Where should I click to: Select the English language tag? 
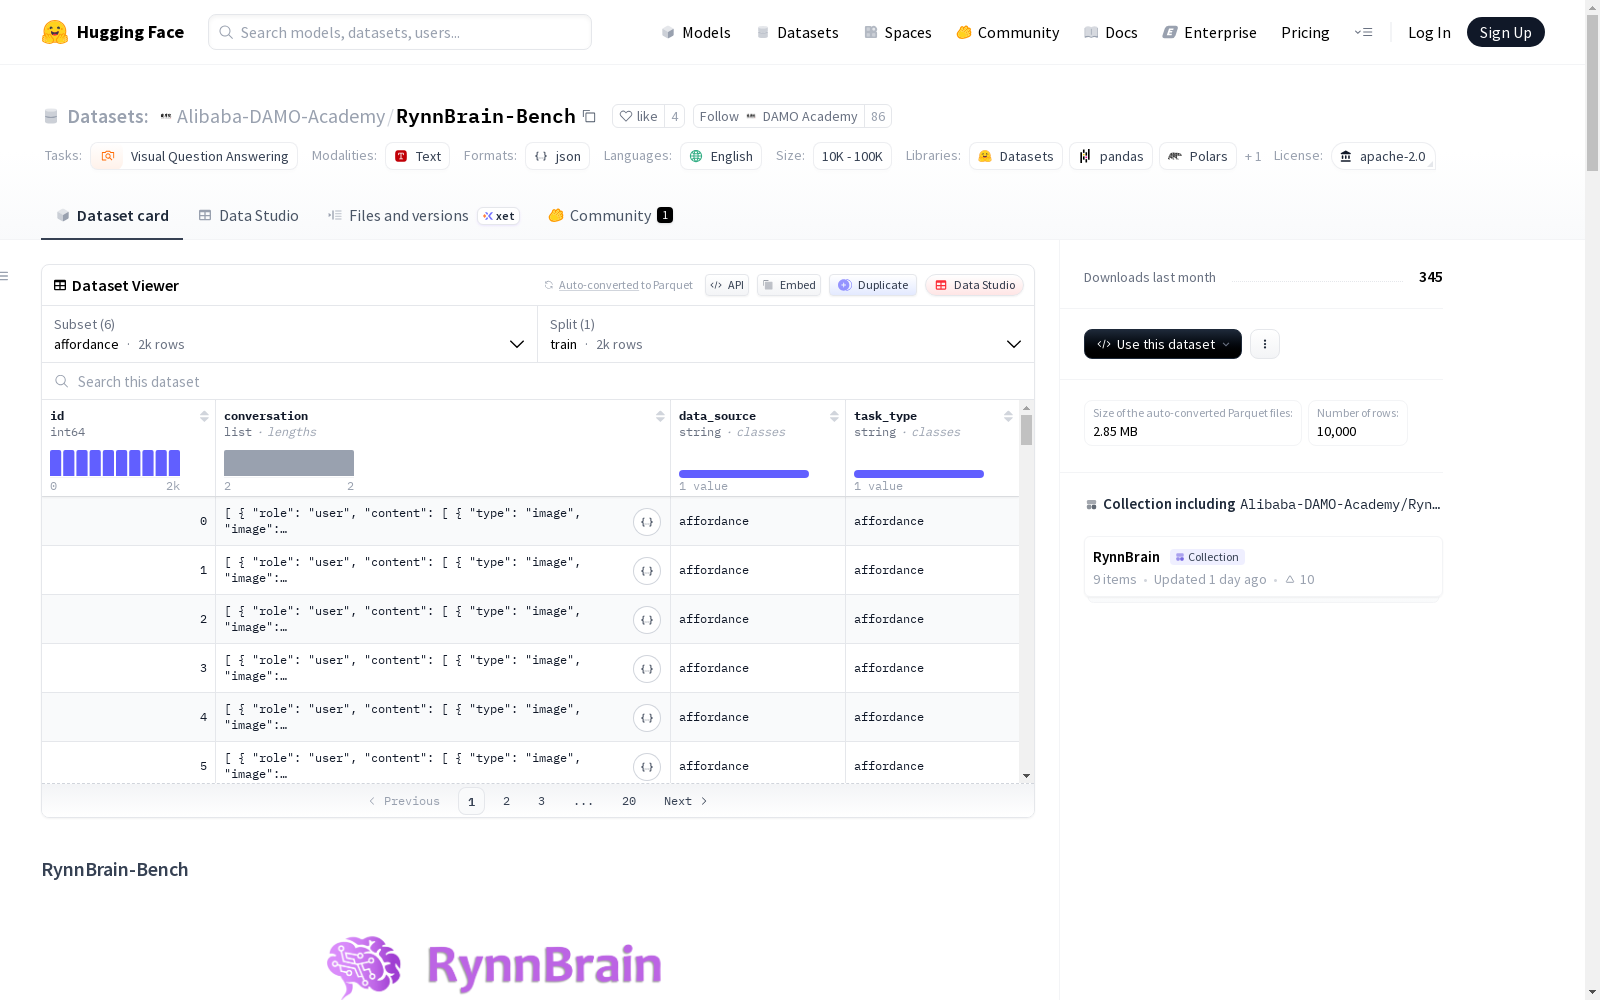click(x=721, y=156)
